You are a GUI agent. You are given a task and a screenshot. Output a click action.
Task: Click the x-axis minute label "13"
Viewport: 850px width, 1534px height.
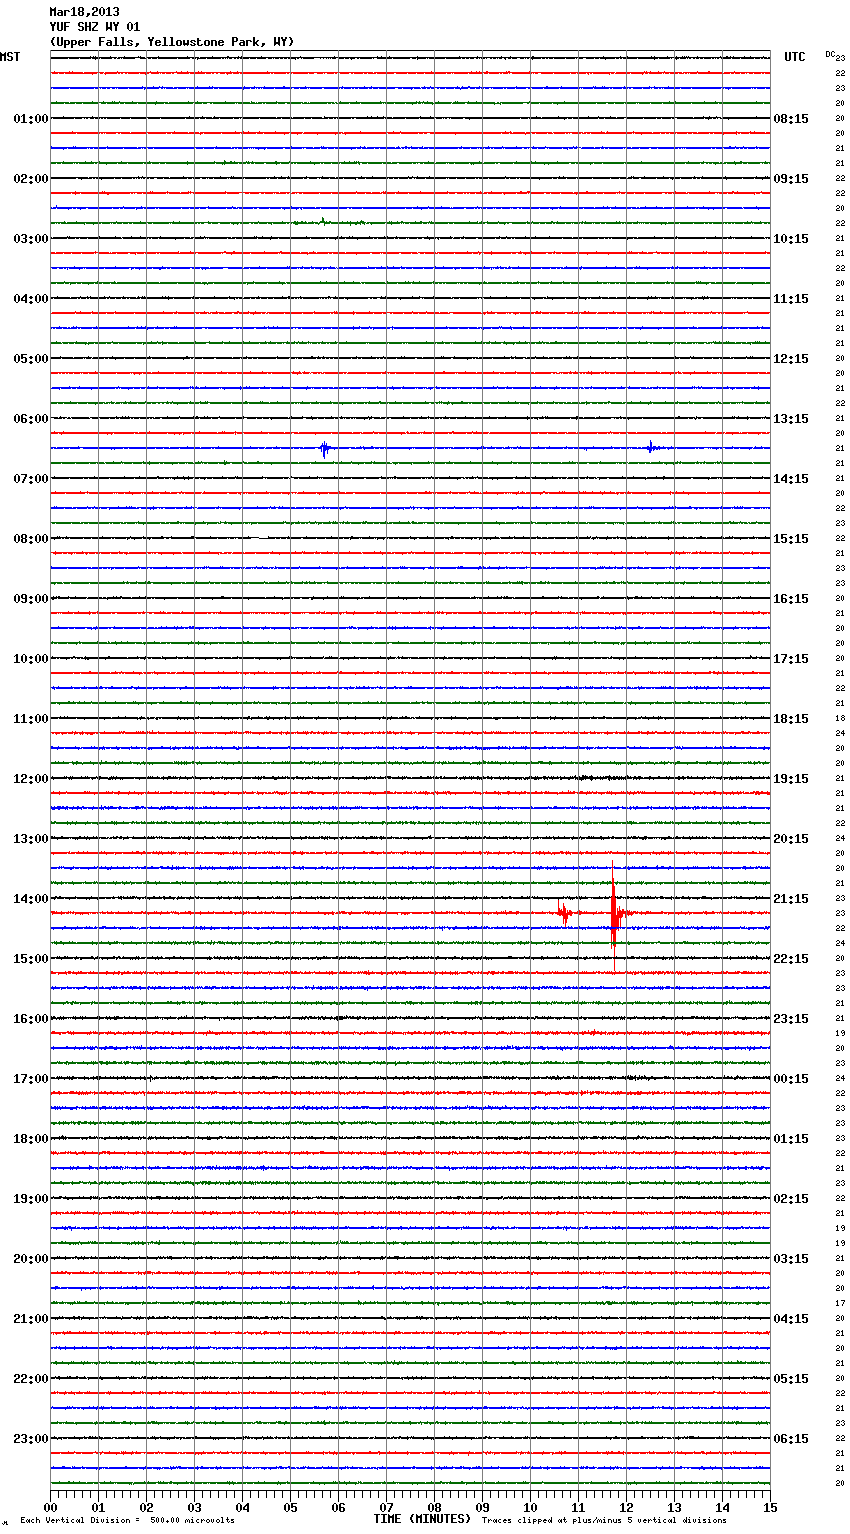point(674,1507)
